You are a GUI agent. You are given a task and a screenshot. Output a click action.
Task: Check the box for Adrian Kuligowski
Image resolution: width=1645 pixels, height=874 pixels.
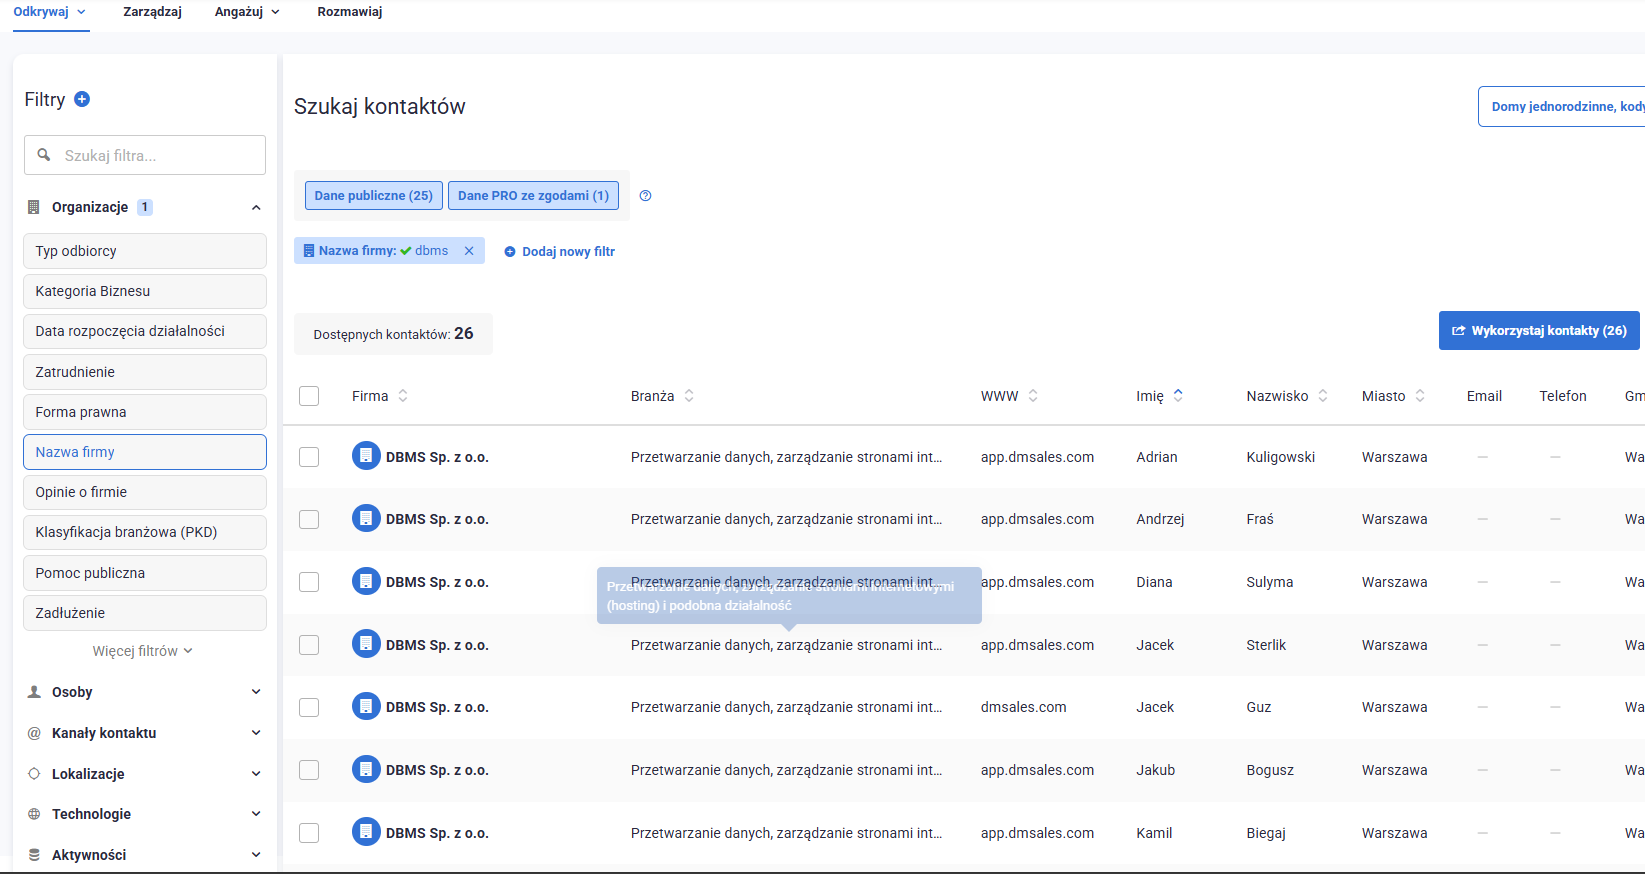pos(309,457)
